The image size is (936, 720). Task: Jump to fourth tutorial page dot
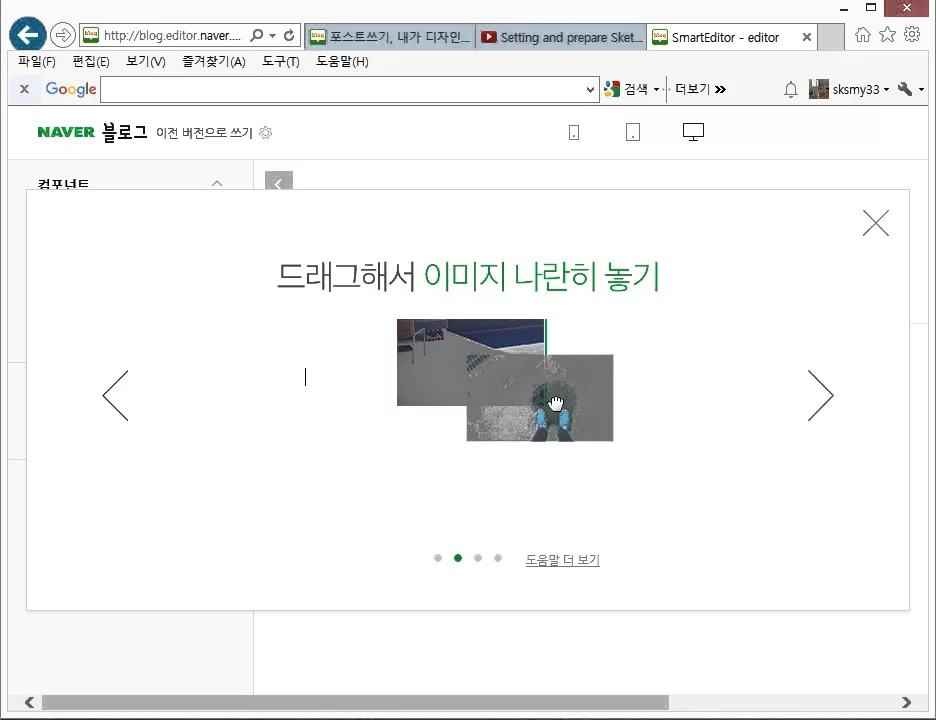click(x=498, y=558)
